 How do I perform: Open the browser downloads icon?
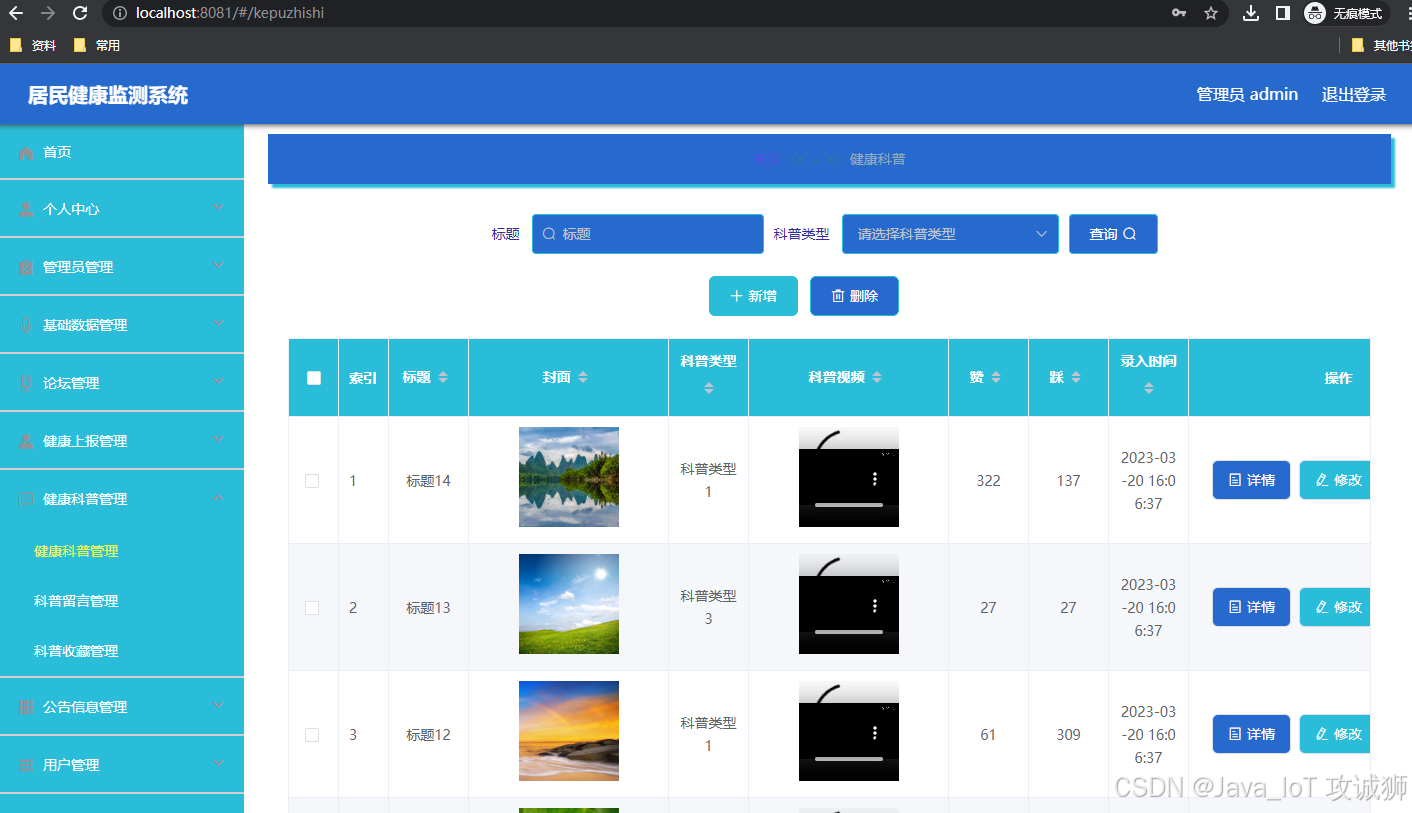(1251, 13)
